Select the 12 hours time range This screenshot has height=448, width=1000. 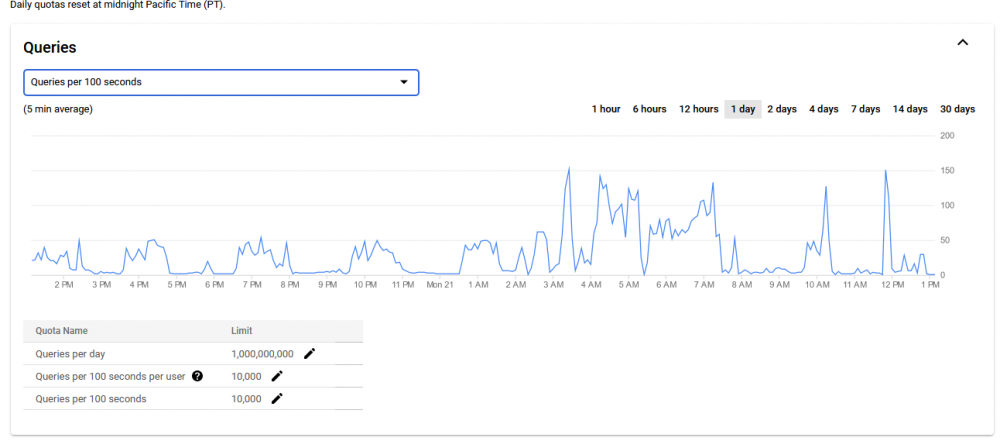(x=698, y=109)
